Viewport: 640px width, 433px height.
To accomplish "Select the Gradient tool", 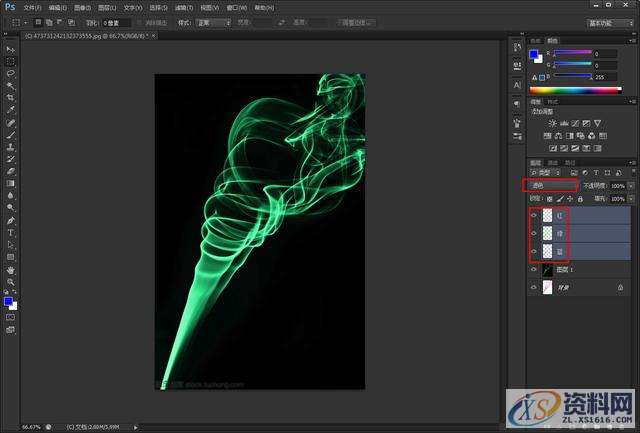I will pos(11,183).
